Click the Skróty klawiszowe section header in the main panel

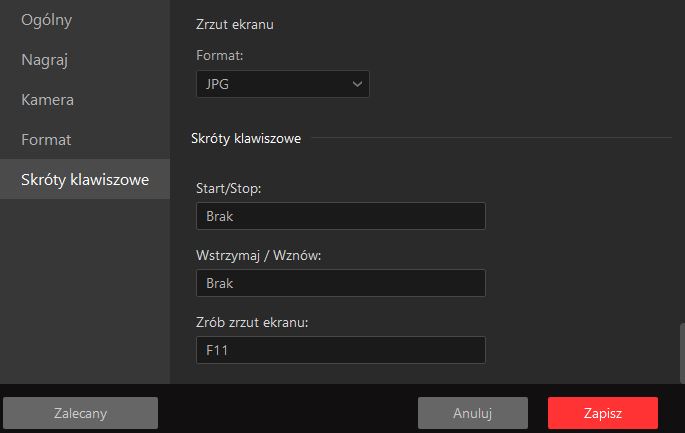[246, 139]
